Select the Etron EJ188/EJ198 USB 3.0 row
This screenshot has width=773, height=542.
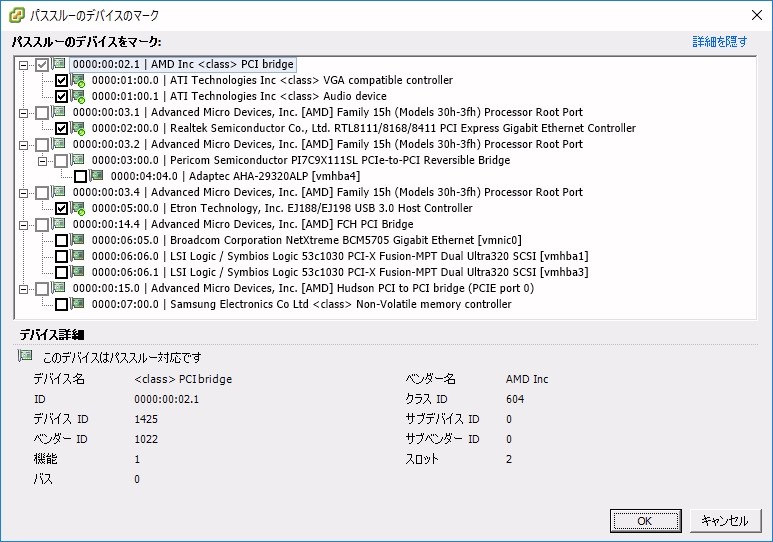pyautogui.click(x=282, y=208)
